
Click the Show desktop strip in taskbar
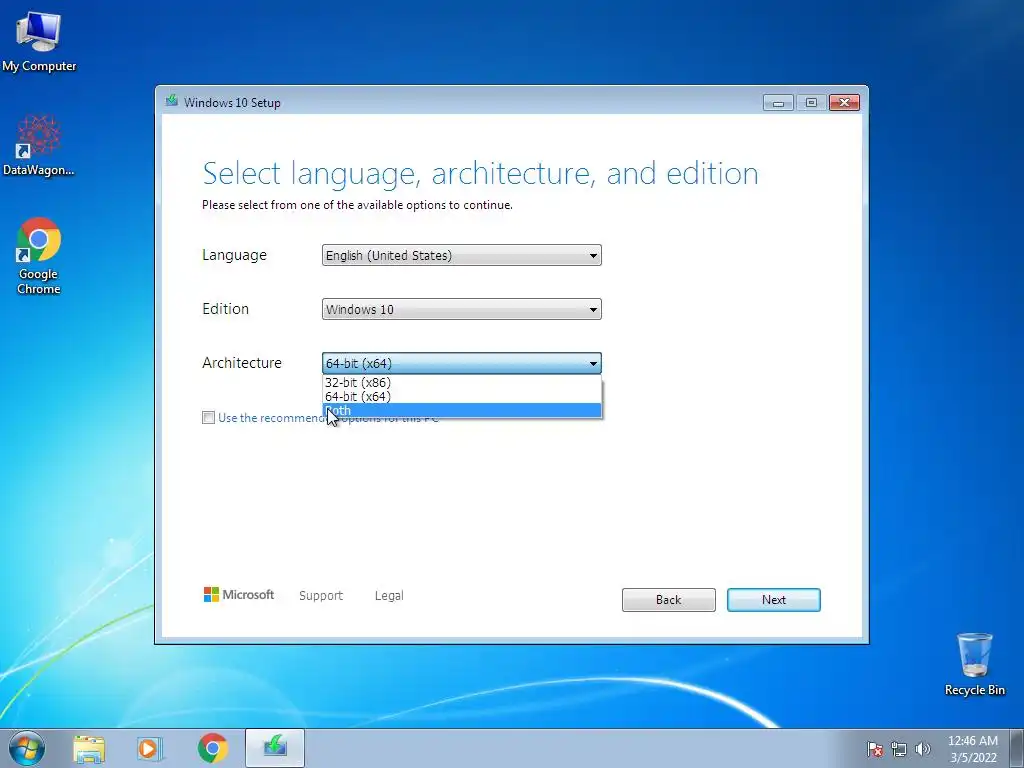click(x=1017, y=748)
